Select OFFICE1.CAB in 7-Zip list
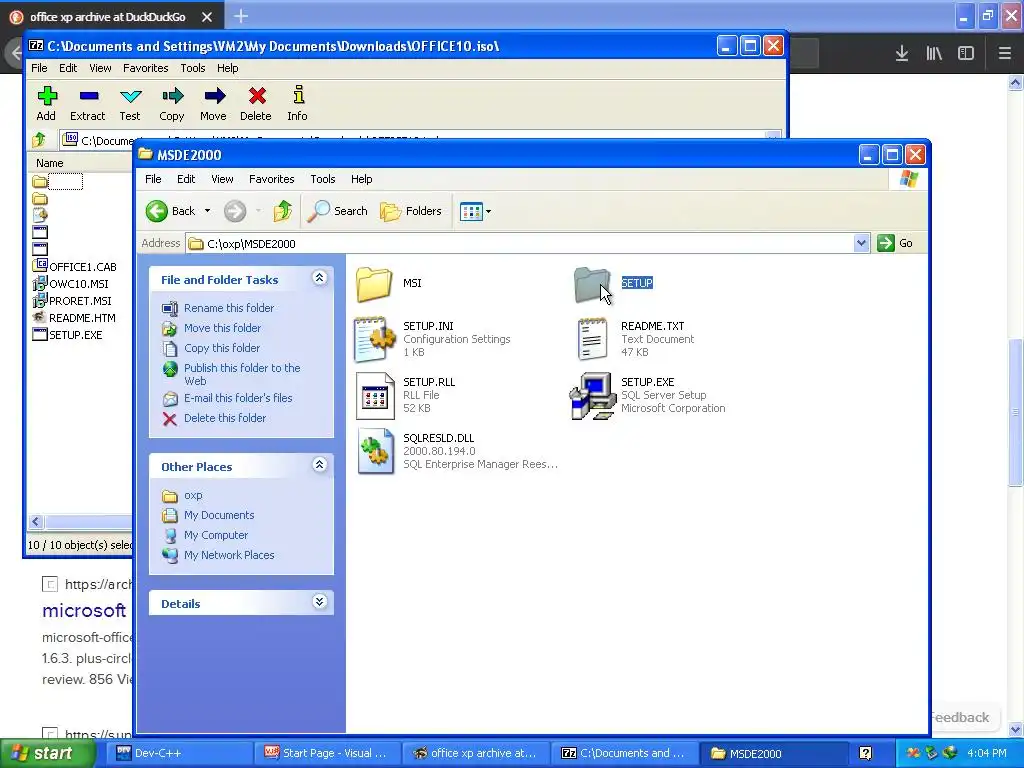 point(82,266)
